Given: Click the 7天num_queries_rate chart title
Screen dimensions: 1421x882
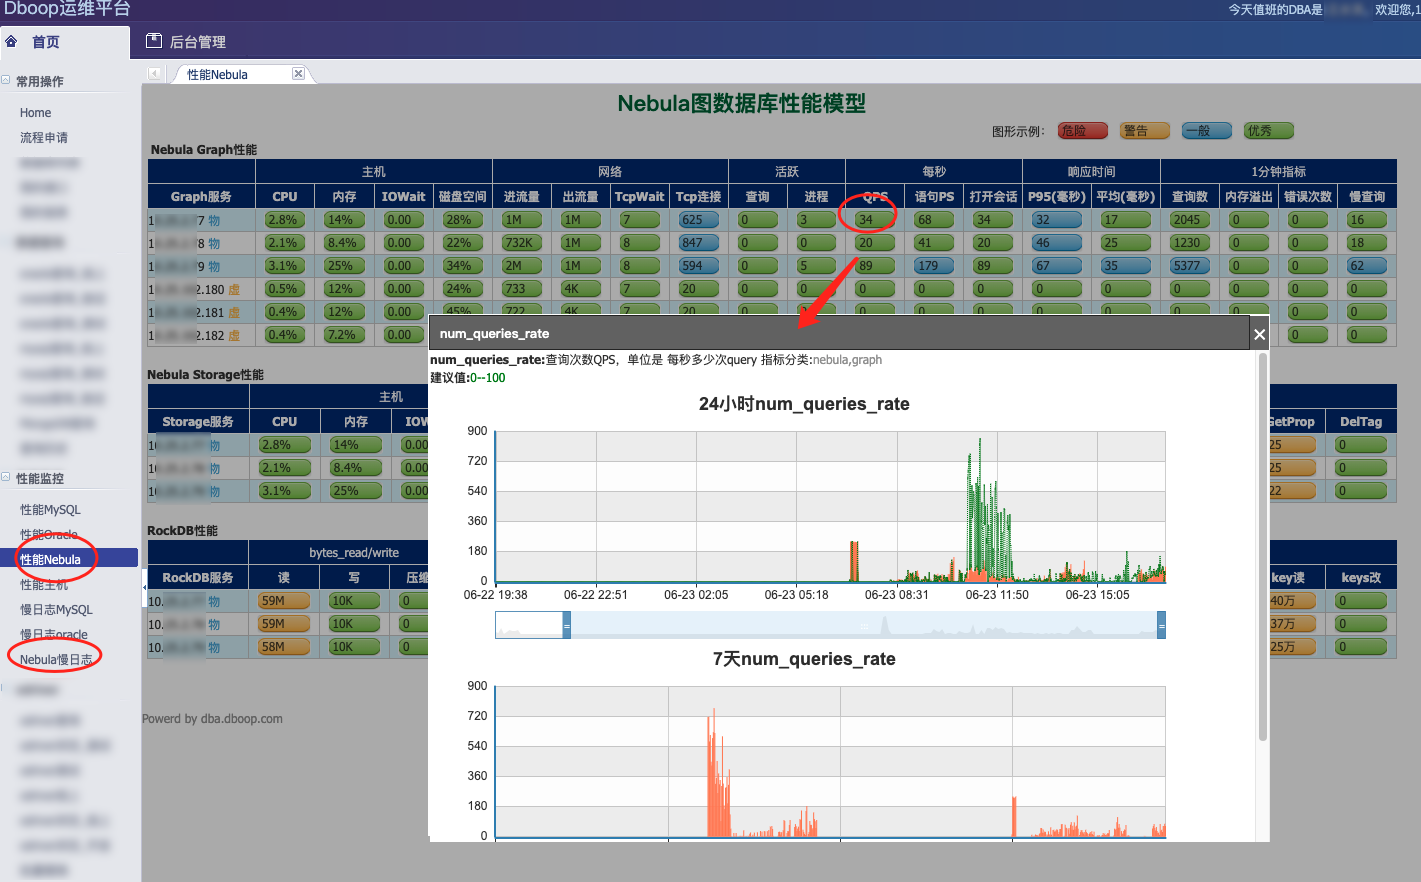Looking at the screenshot, I should [804, 659].
